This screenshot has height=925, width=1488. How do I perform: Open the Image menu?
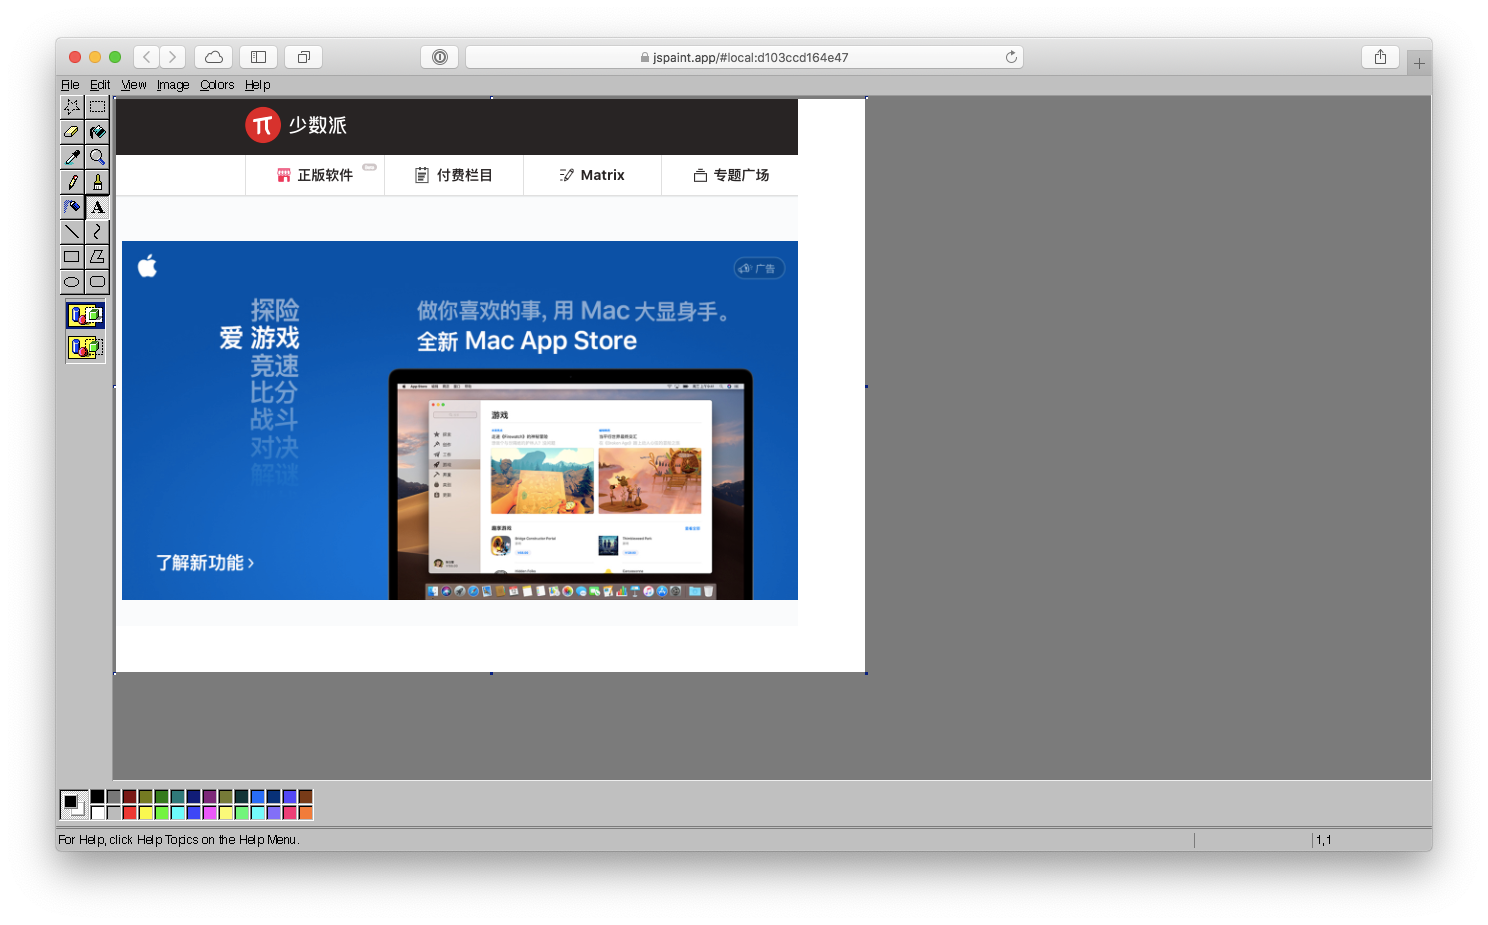pyautogui.click(x=173, y=85)
